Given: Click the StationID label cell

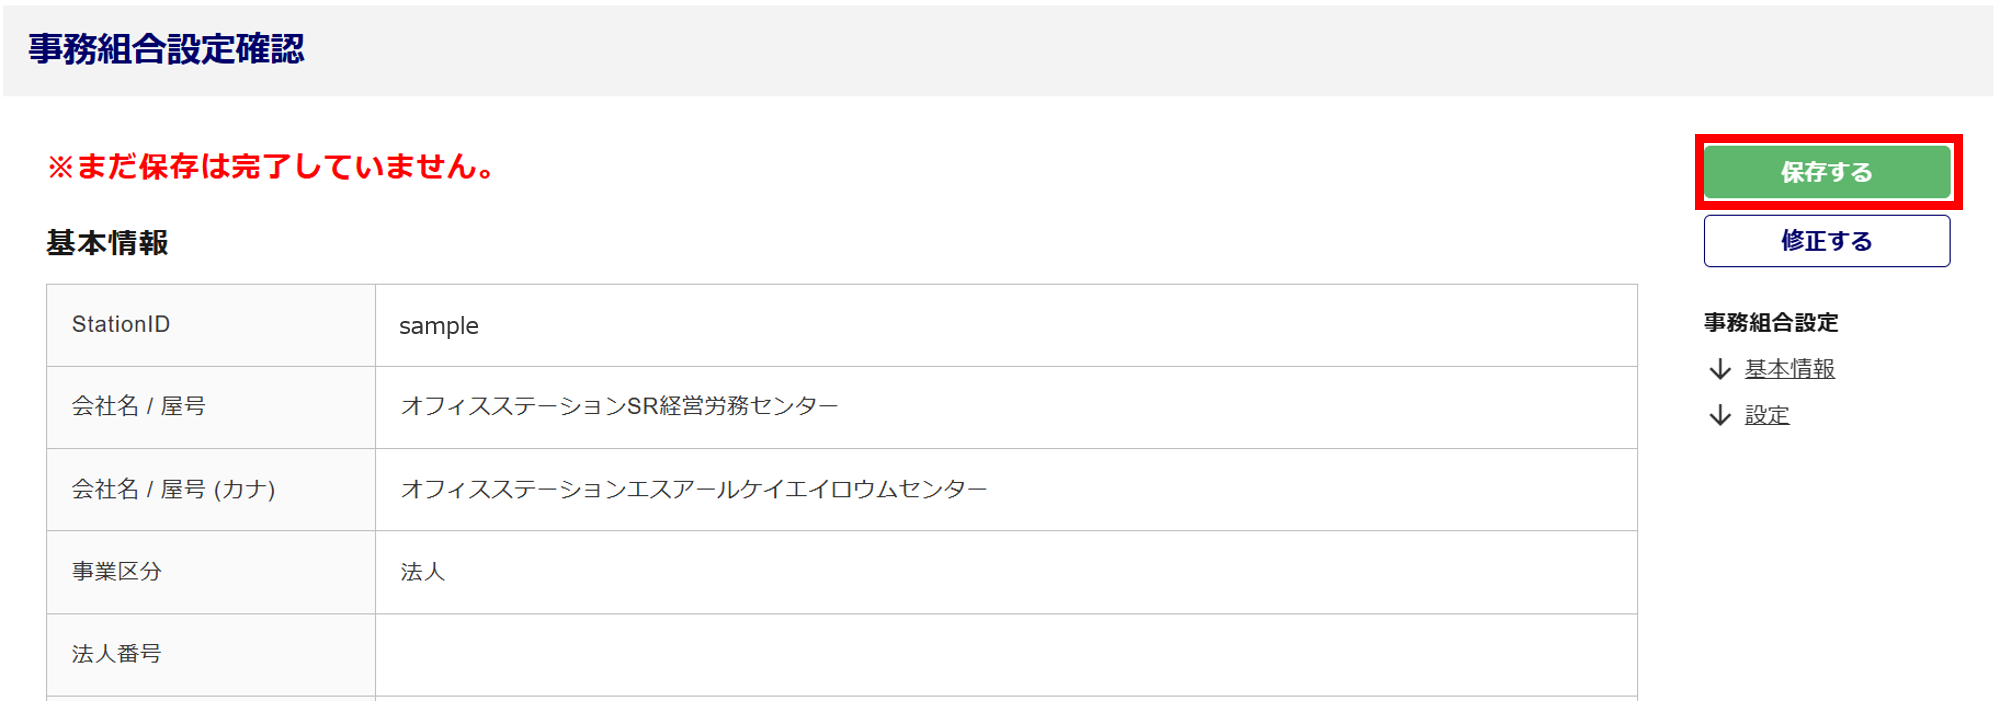Looking at the screenshot, I should click(x=121, y=324).
